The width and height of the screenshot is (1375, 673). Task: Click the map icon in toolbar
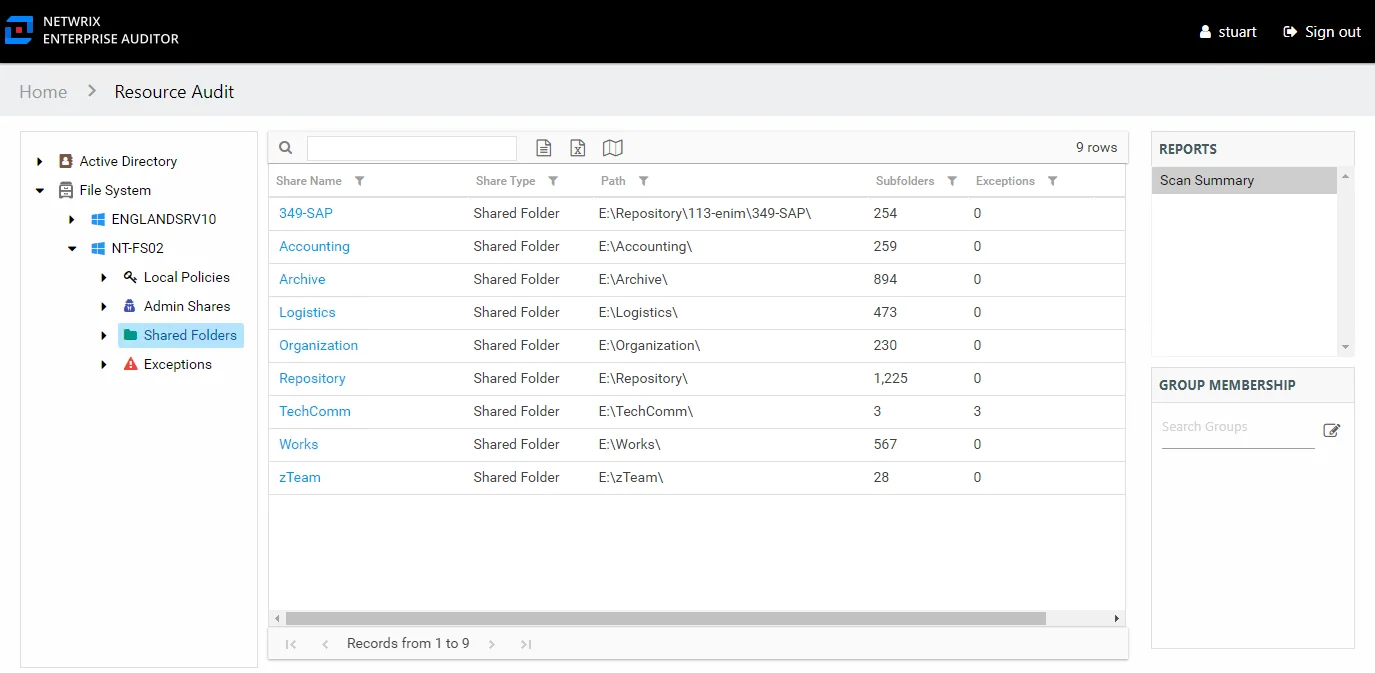tap(613, 148)
